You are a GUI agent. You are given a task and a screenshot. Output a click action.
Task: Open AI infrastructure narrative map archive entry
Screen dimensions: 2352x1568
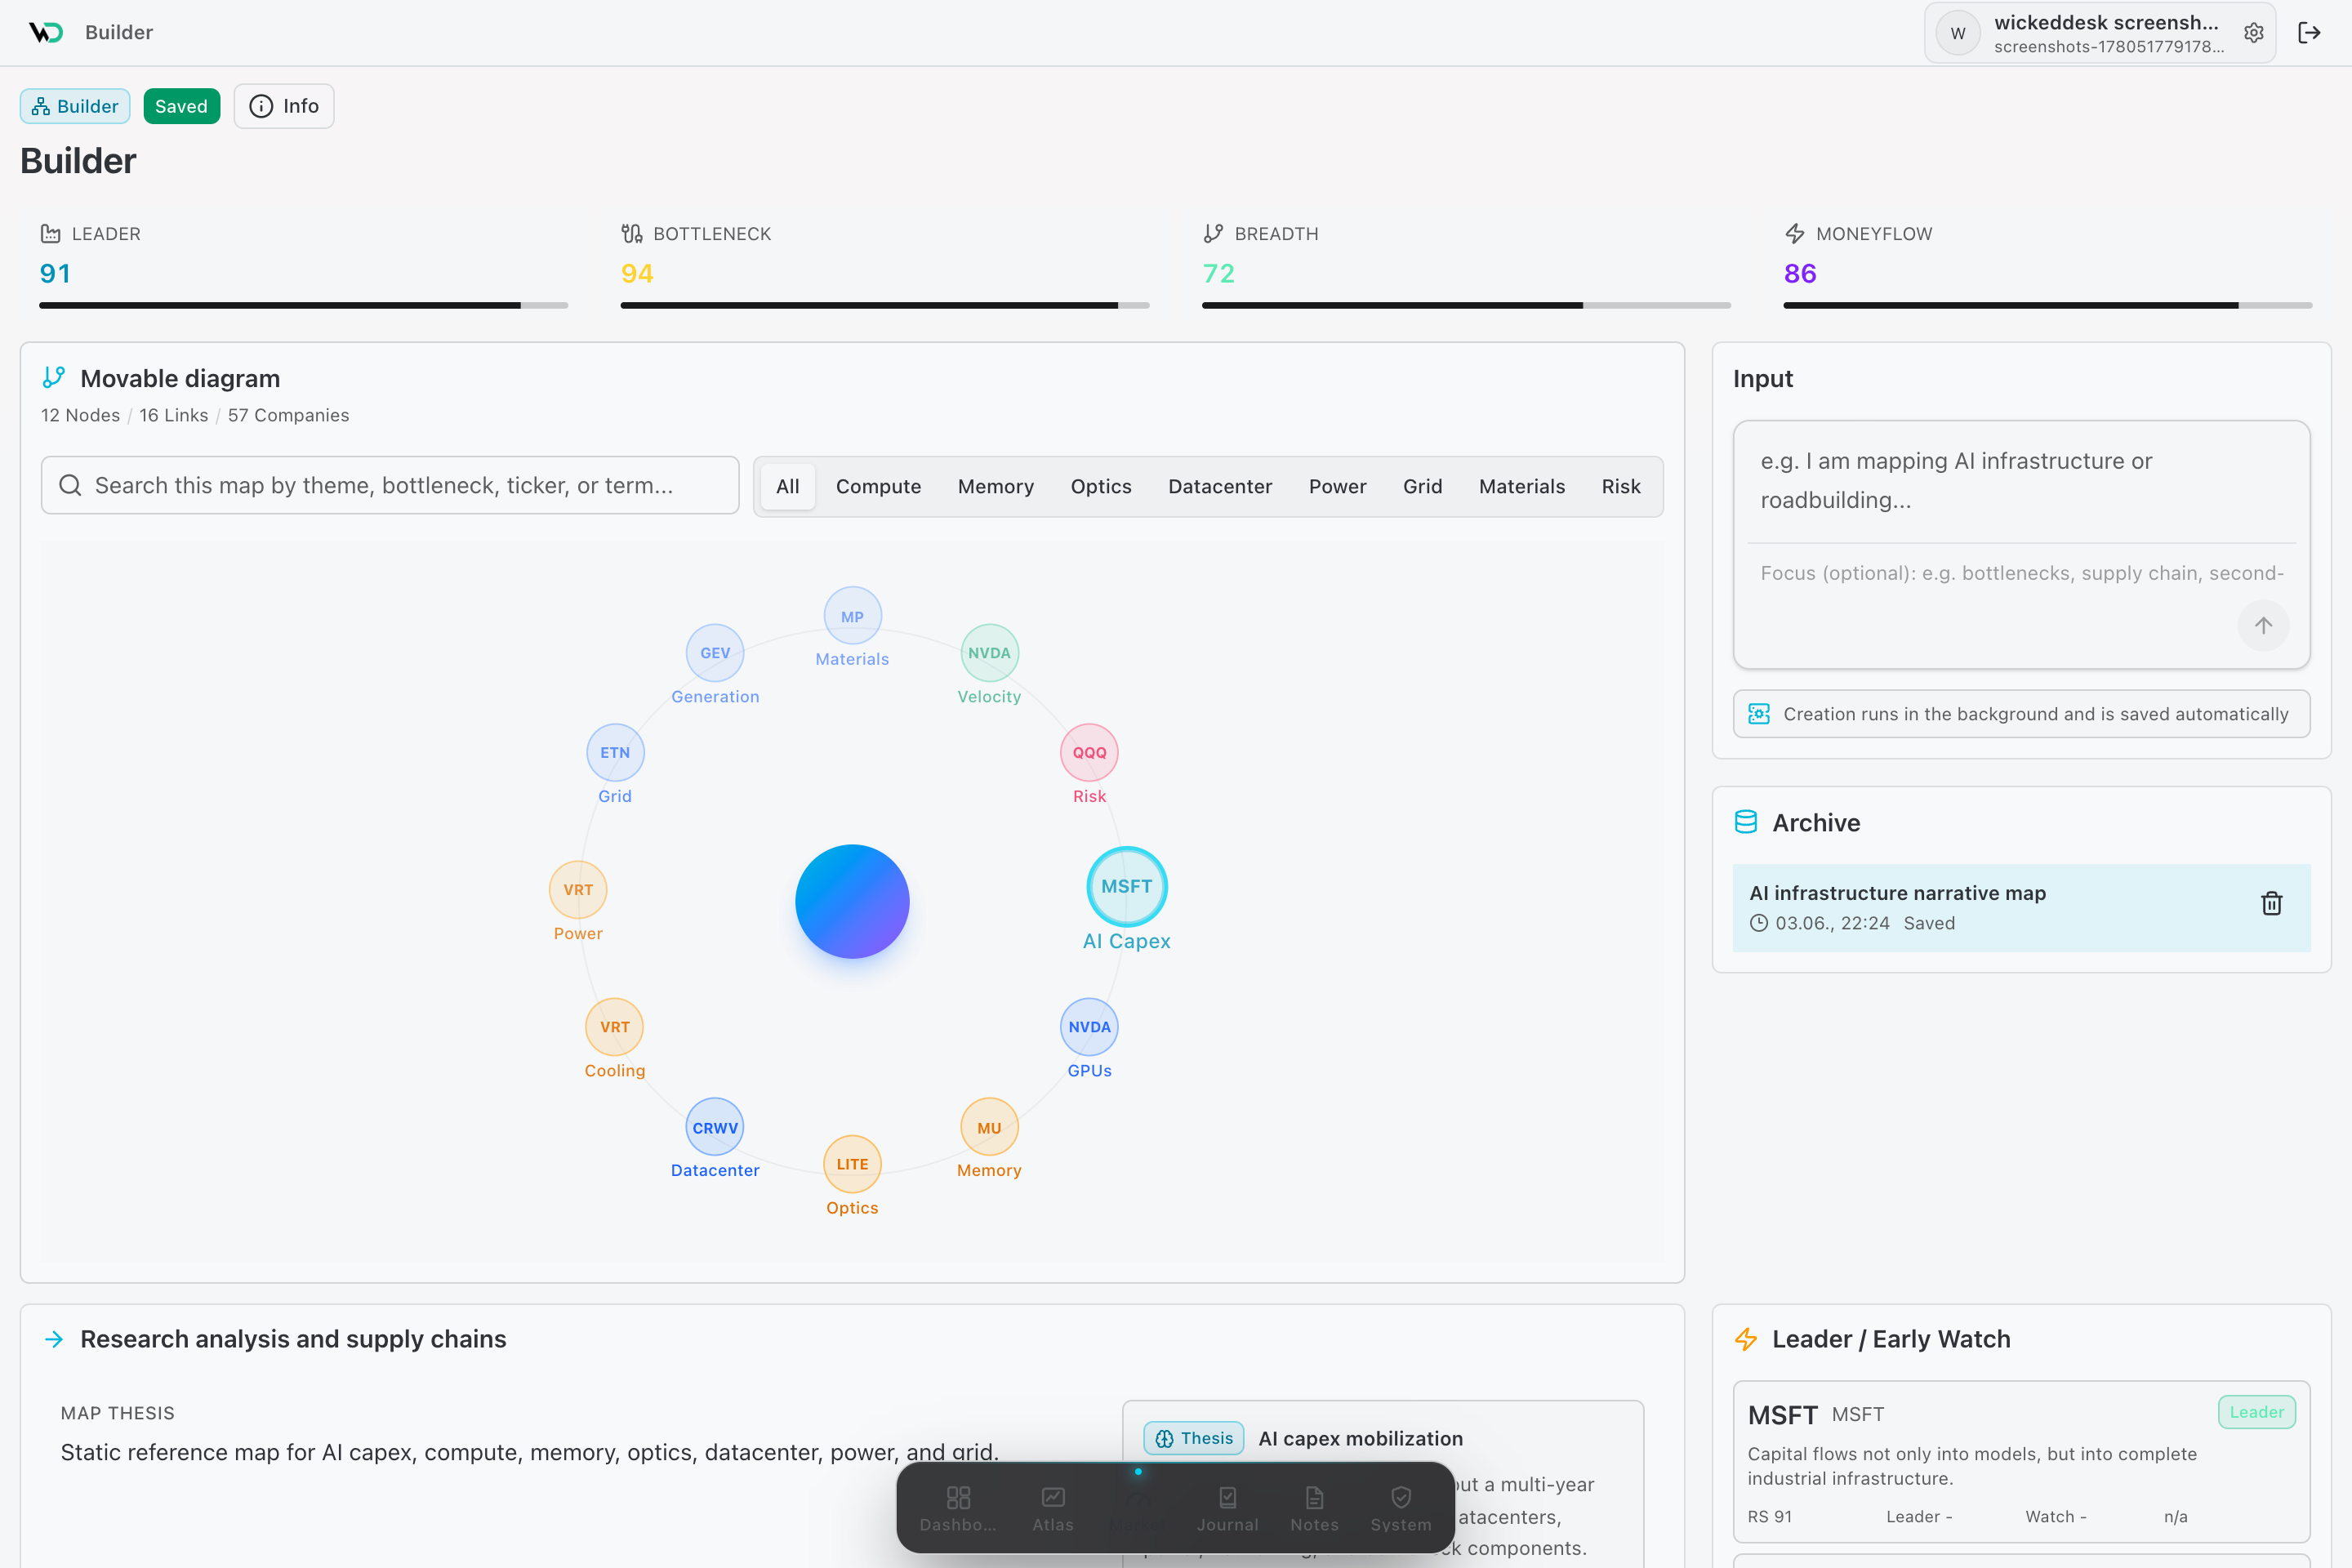pos(2021,907)
